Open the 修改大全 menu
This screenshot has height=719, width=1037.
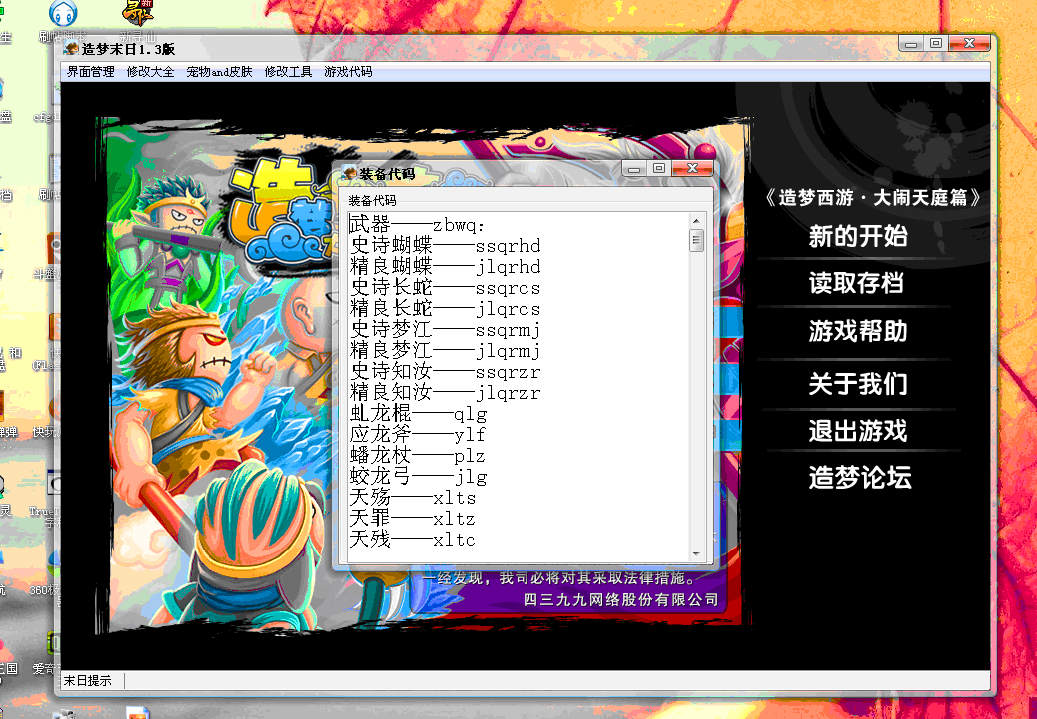pos(150,71)
